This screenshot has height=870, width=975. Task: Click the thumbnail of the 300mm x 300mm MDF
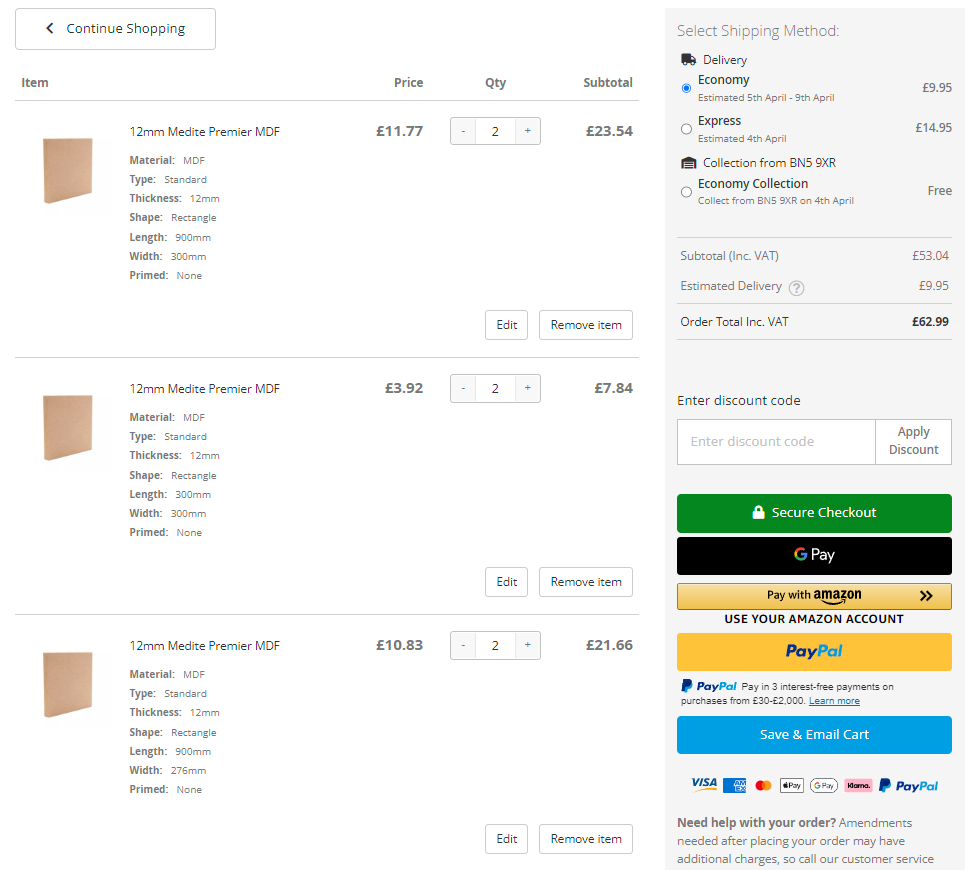click(x=68, y=427)
